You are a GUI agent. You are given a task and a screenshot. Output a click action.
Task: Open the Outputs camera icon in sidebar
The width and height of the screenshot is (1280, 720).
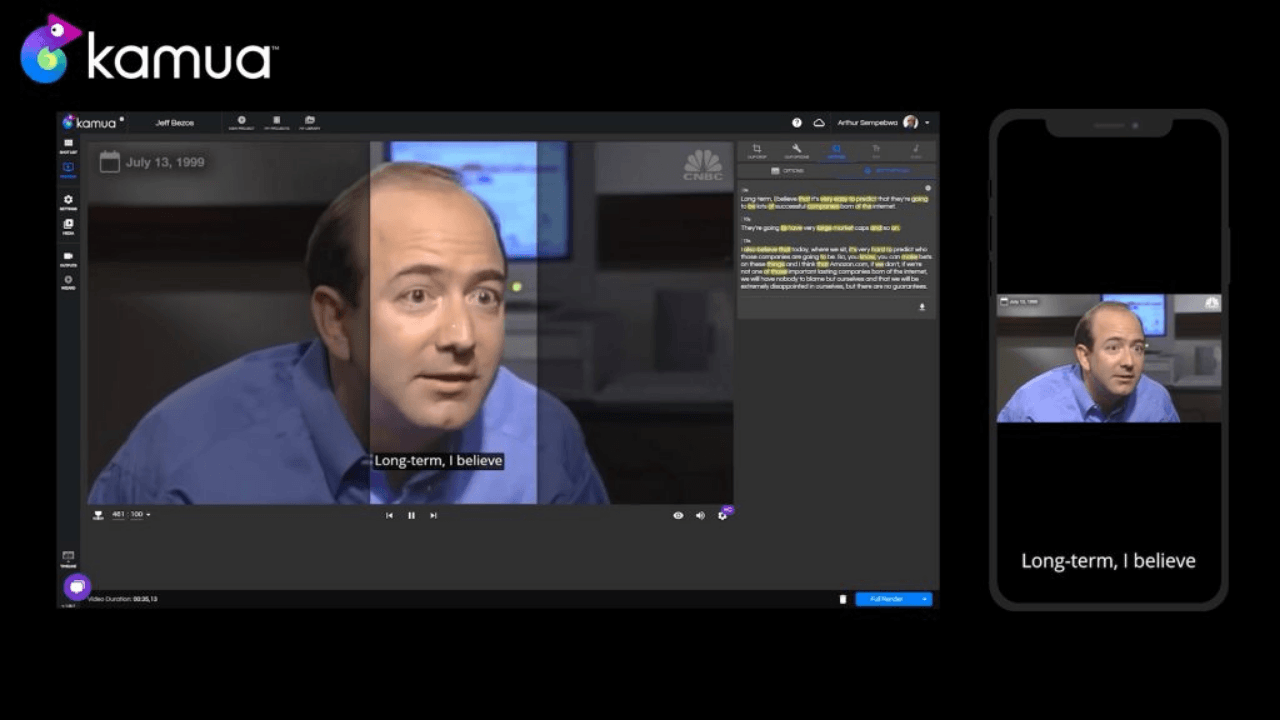(68, 258)
